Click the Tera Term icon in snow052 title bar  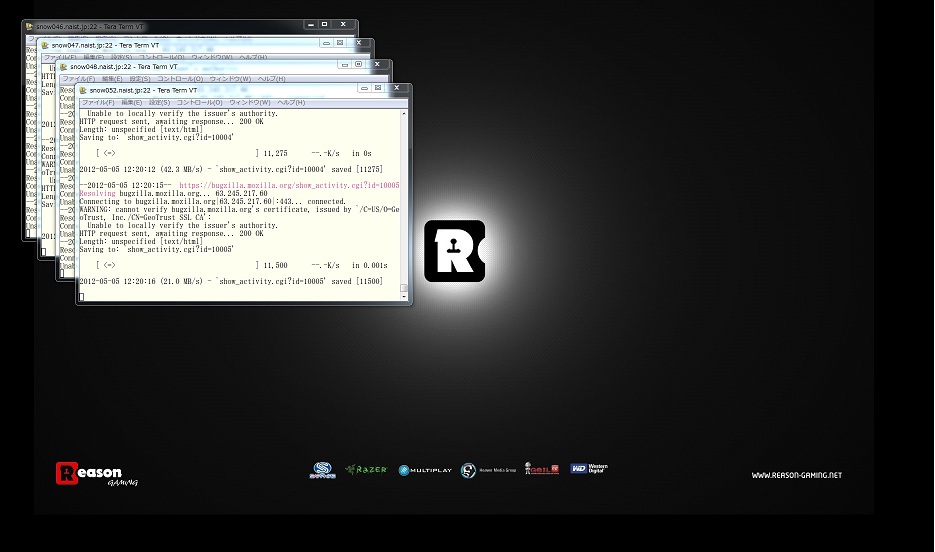pyautogui.click(x=83, y=91)
